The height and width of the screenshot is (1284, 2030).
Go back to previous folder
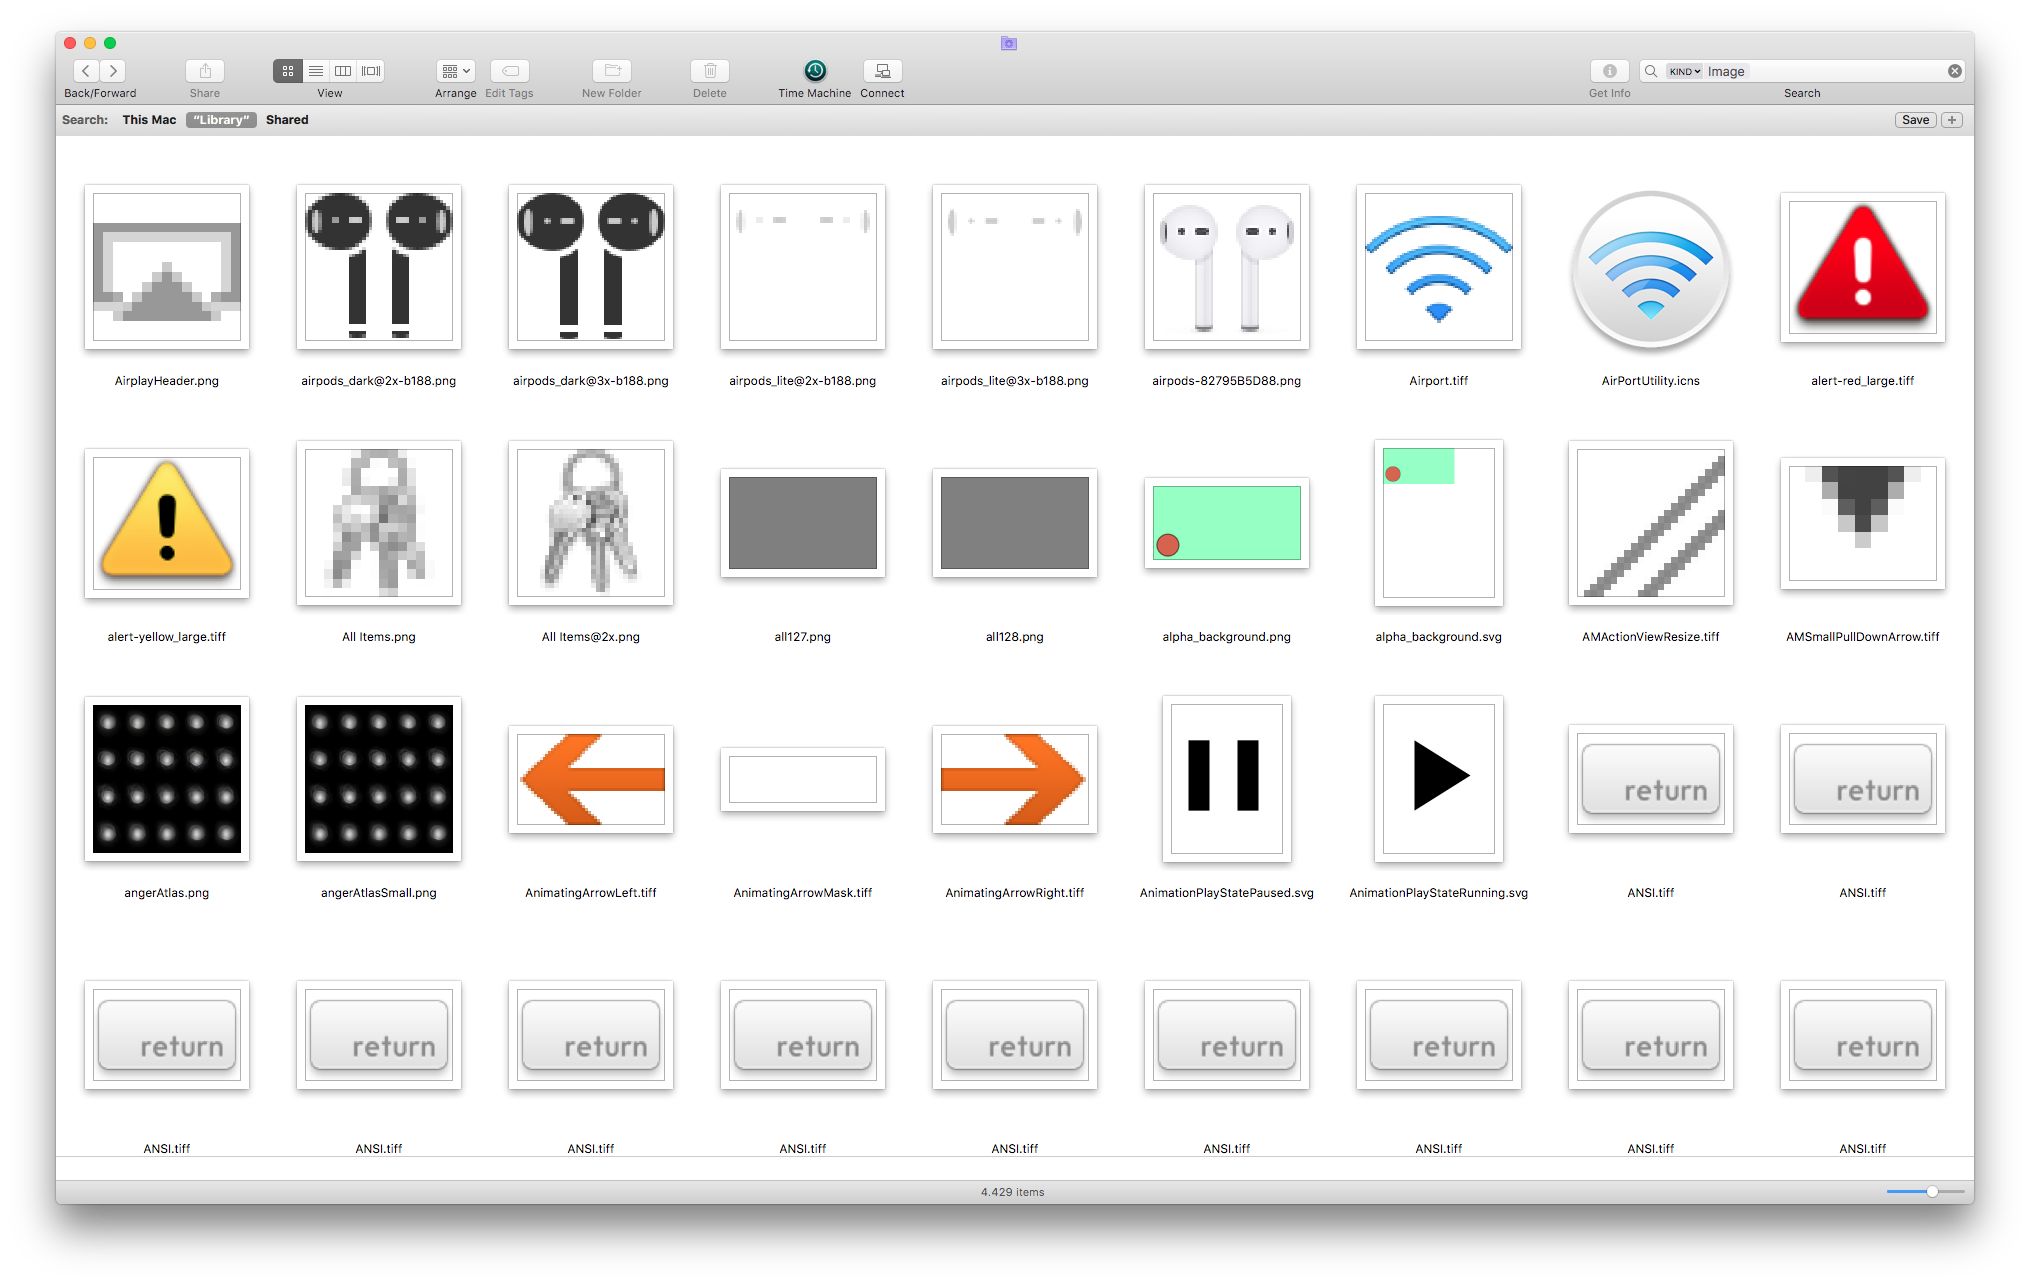point(86,71)
